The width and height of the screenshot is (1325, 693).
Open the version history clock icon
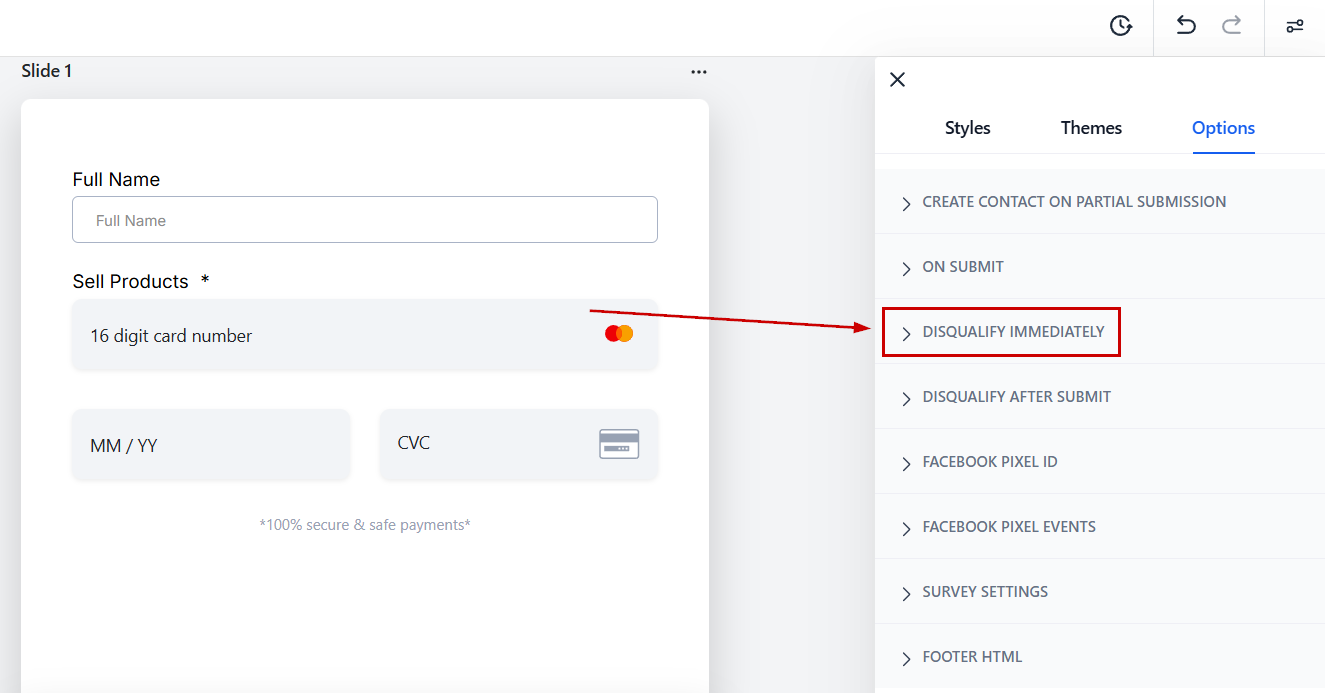[1121, 26]
